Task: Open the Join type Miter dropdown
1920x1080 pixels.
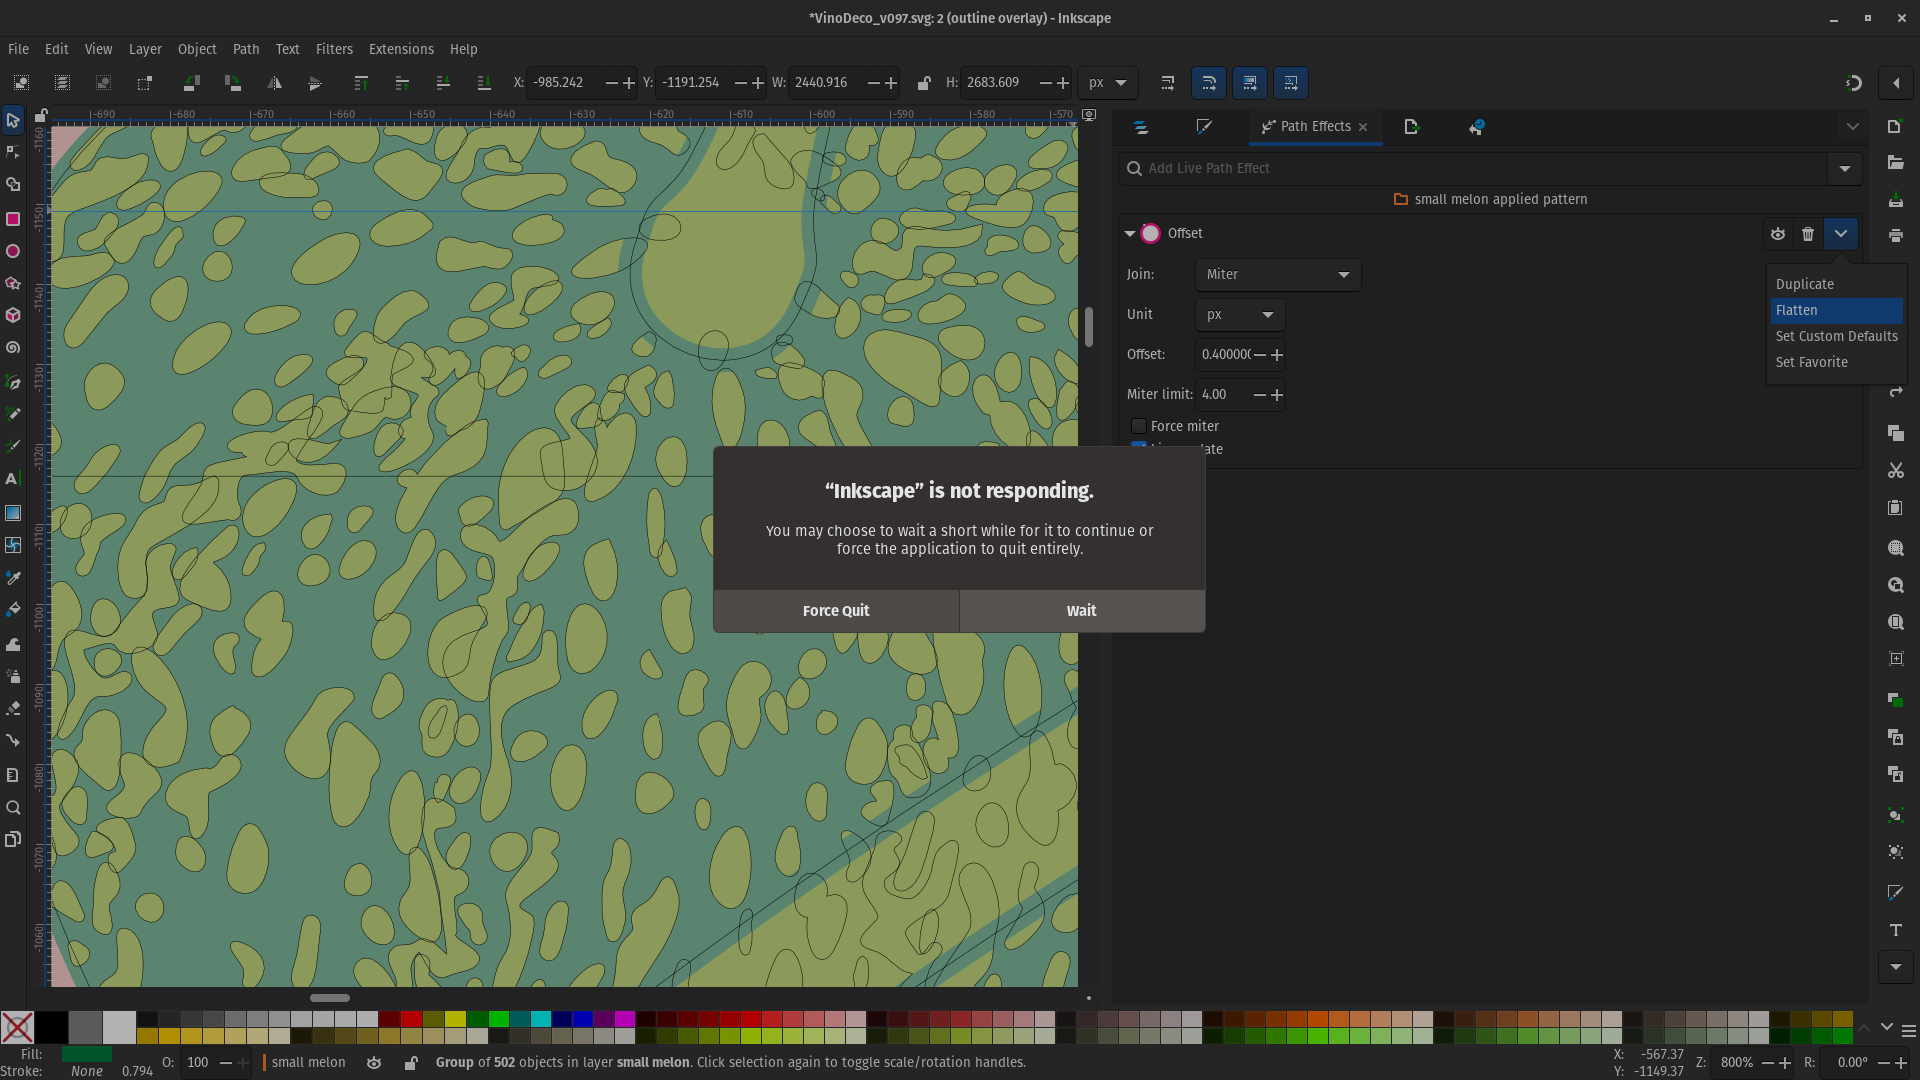Action: tap(1277, 275)
